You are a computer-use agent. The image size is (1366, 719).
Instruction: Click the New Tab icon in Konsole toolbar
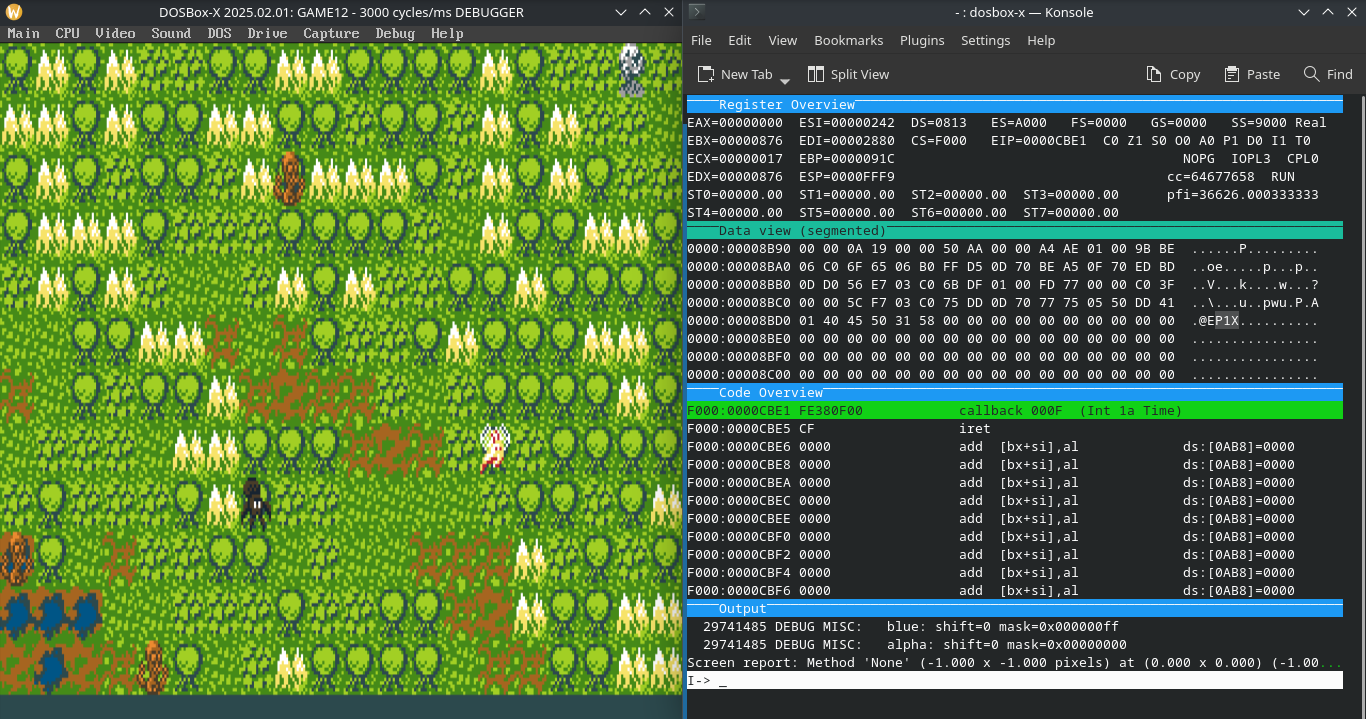tap(706, 74)
